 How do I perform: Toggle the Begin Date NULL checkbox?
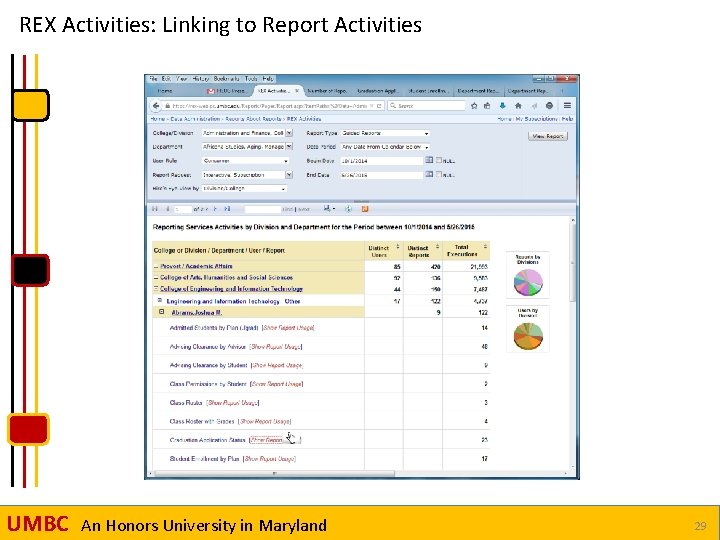439,160
